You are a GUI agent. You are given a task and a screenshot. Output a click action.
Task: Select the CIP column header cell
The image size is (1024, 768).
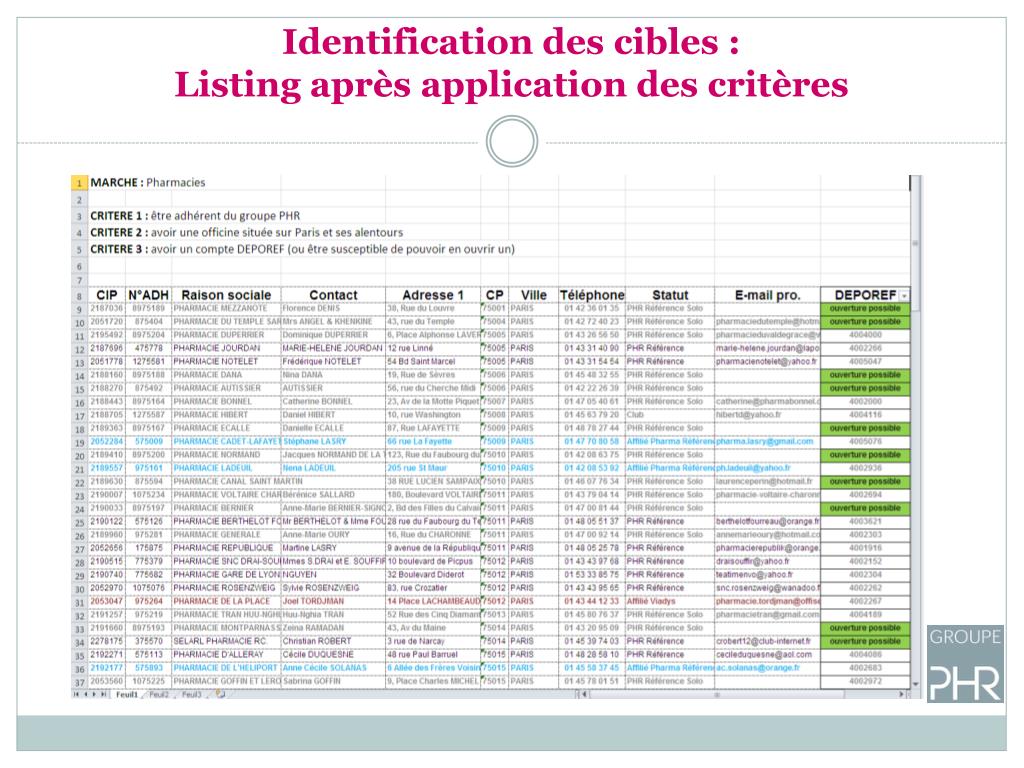click(x=107, y=295)
